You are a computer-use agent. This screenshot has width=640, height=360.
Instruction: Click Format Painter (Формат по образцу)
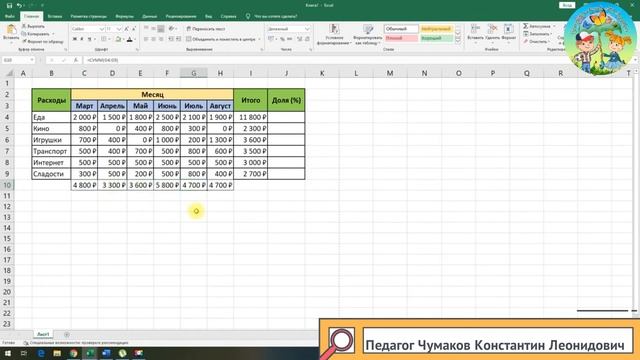(x=42, y=42)
